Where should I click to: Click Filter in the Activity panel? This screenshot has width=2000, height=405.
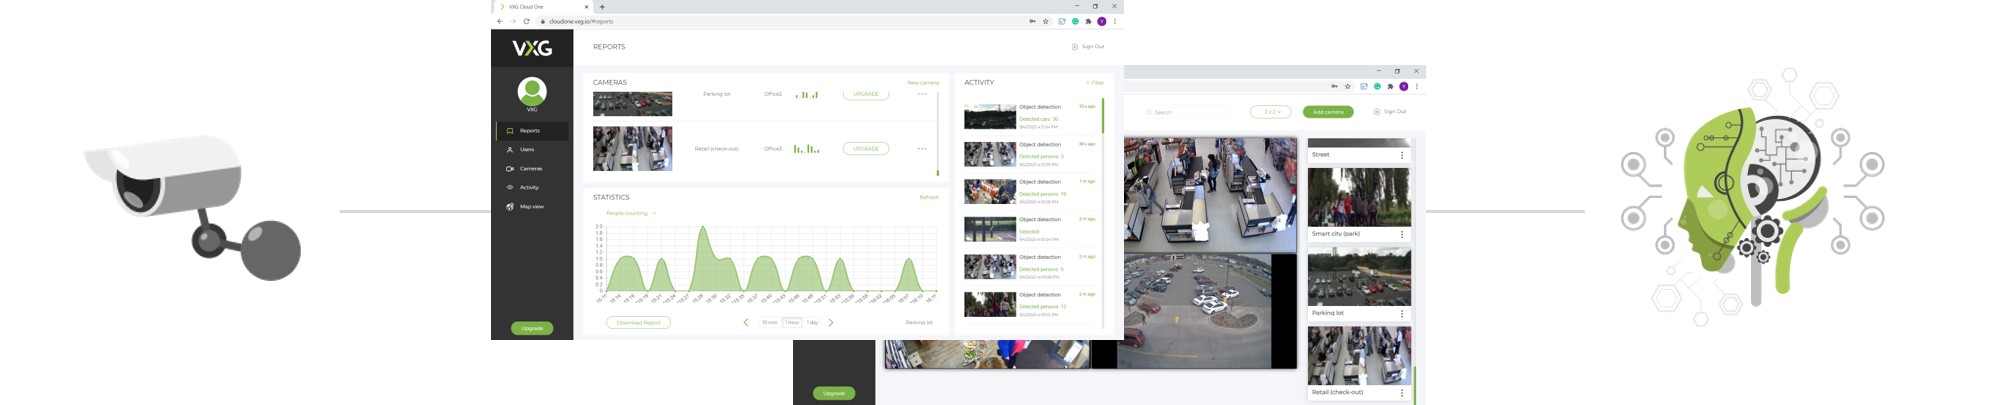pyautogui.click(x=1095, y=83)
